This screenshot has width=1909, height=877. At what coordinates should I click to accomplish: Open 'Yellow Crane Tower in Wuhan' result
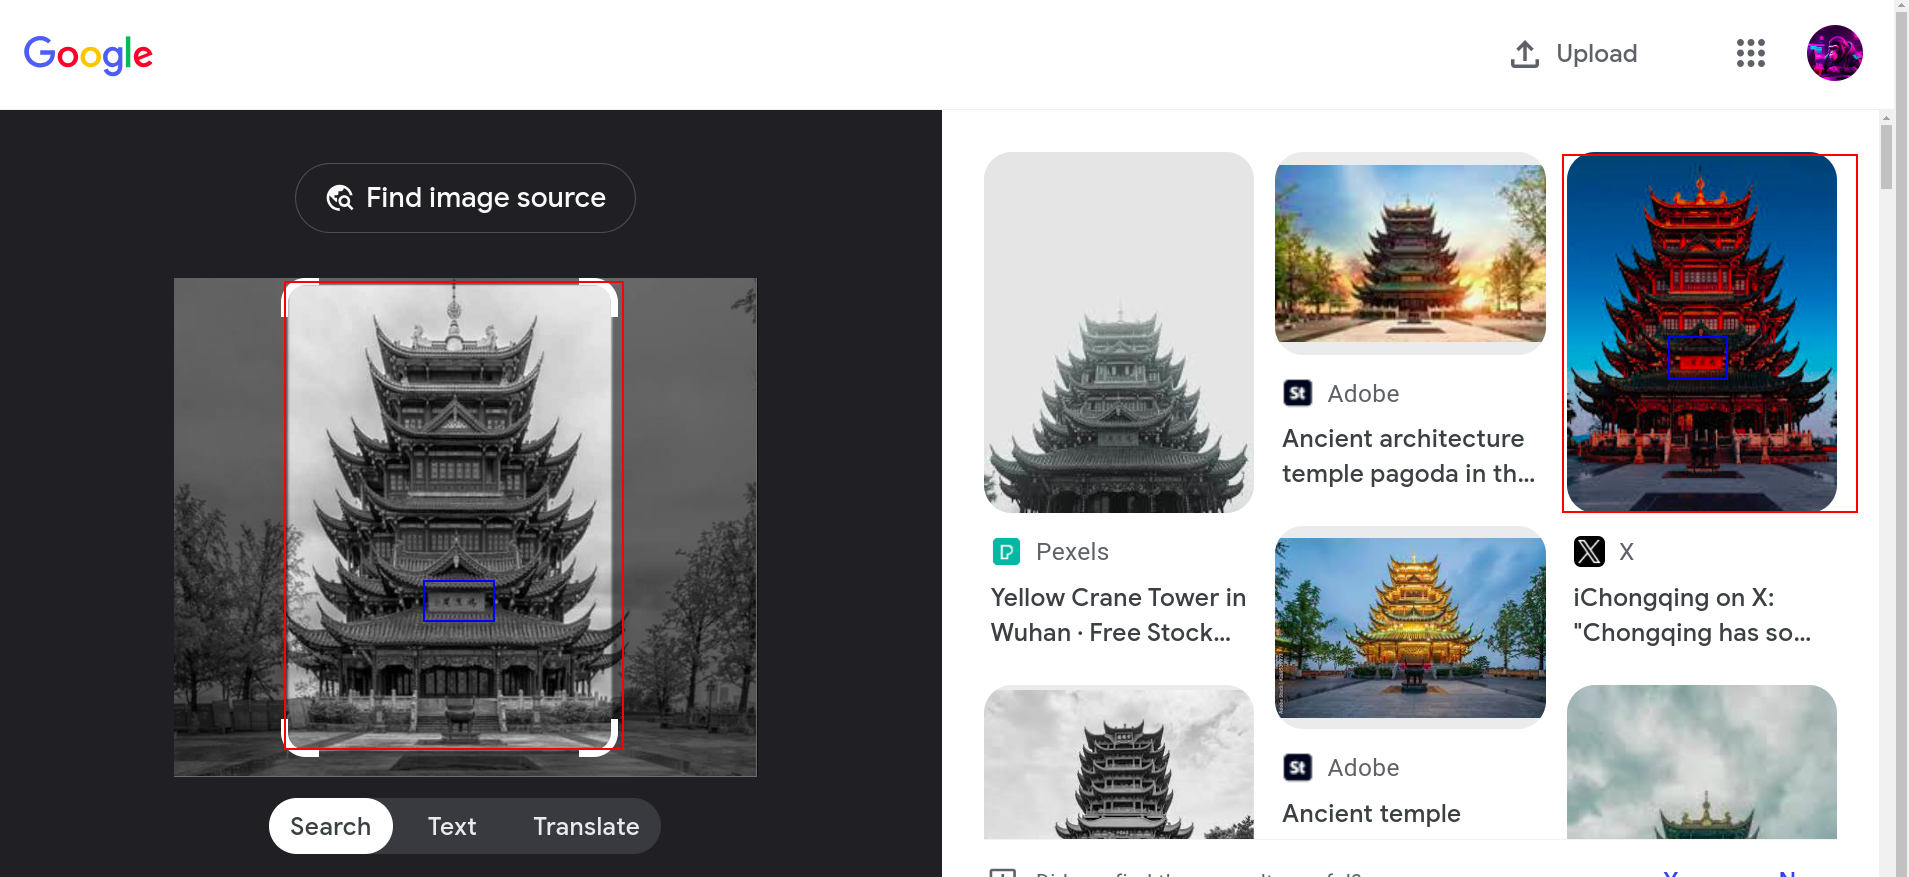point(1118,615)
